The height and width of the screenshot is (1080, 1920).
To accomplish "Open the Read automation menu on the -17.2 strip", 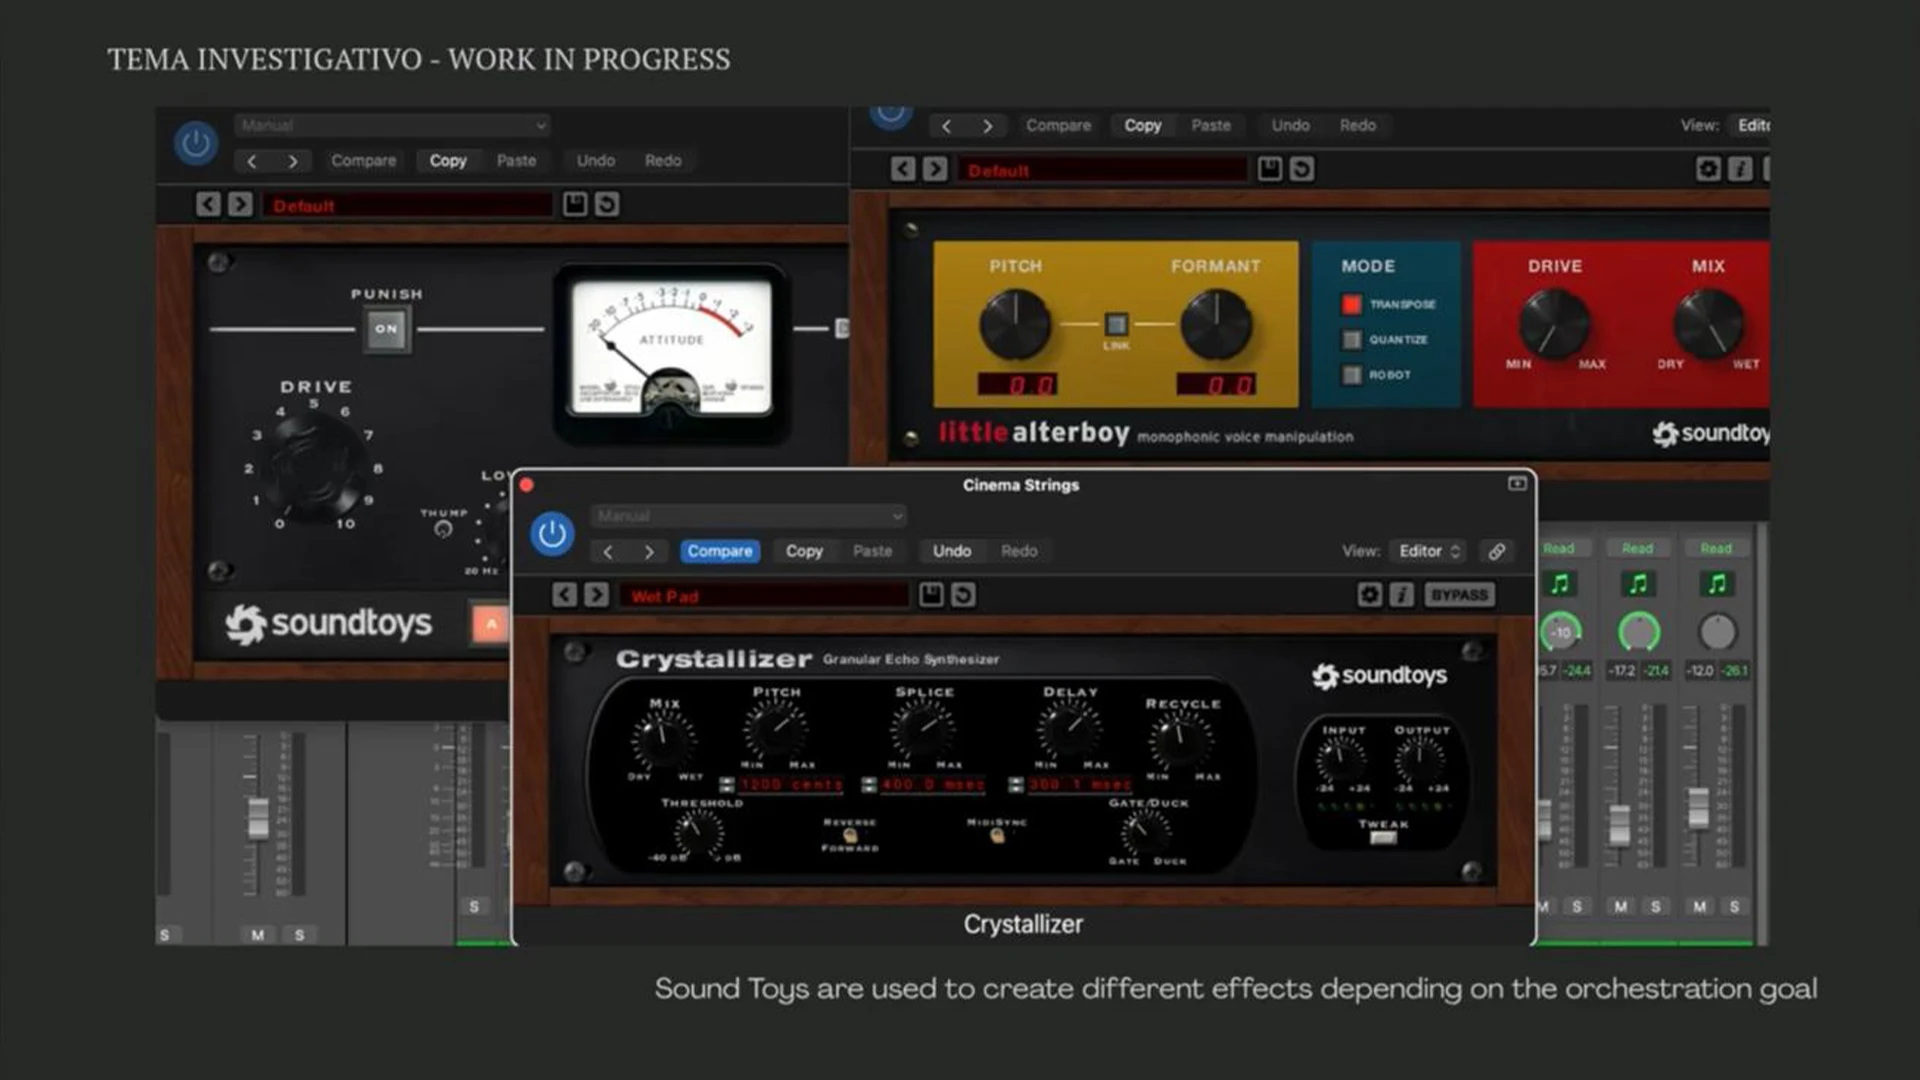I will (x=1637, y=548).
